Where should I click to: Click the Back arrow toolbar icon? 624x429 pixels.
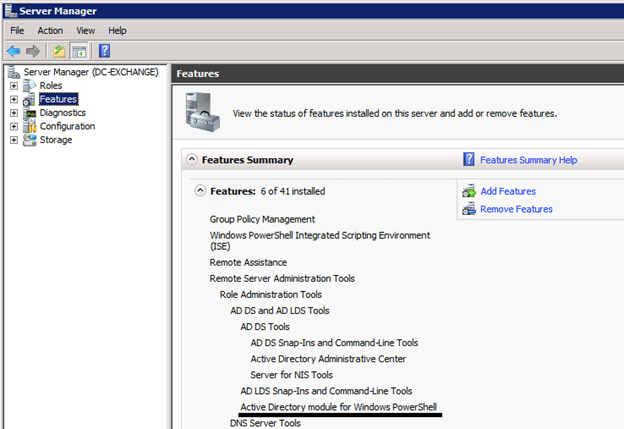coord(14,51)
